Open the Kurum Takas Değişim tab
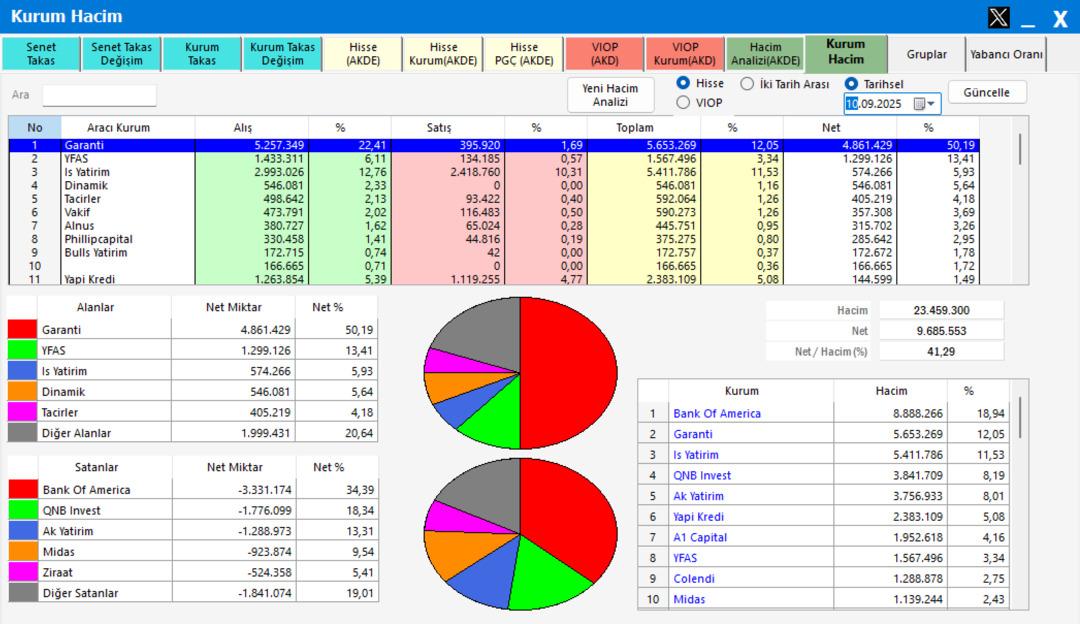 coord(282,54)
